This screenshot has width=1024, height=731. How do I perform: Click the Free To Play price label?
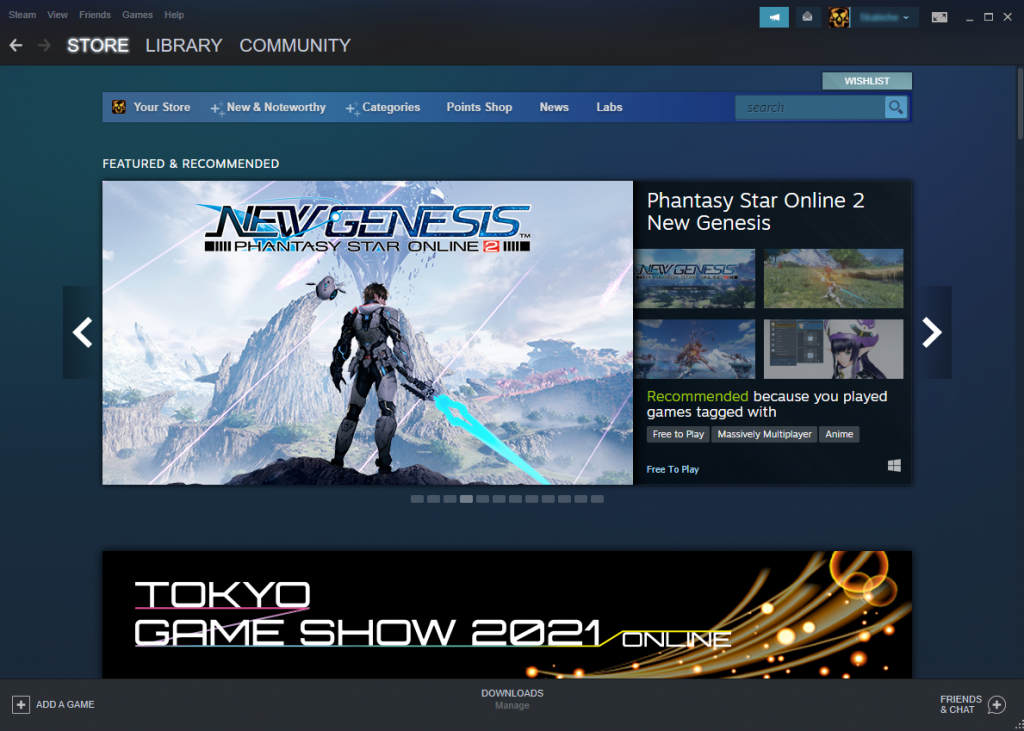click(673, 469)
